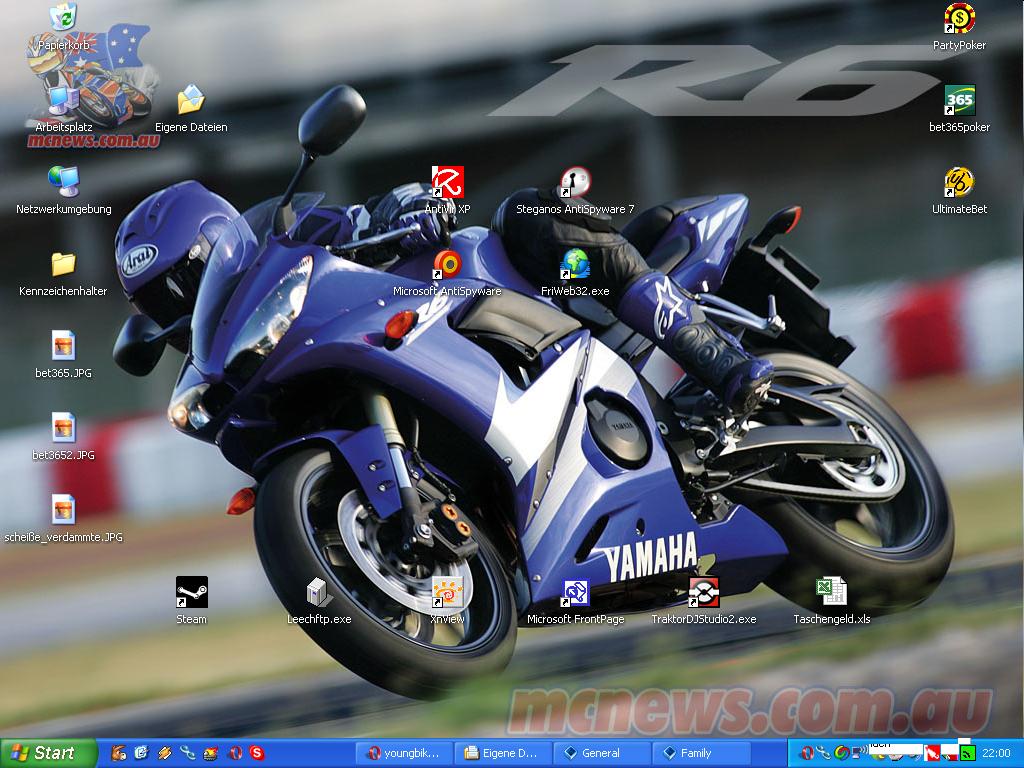Viewport: 1024px width, 768px height.
Task: Click the Opera icon in system tray
Action: point(807,753)
